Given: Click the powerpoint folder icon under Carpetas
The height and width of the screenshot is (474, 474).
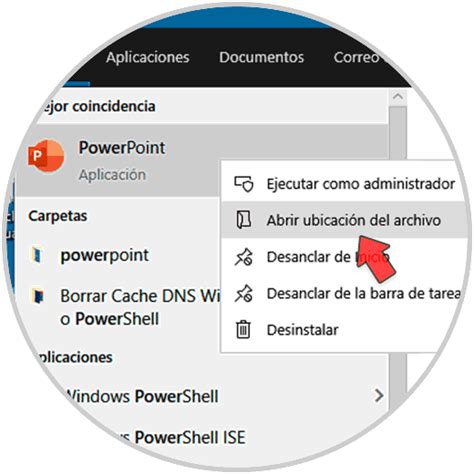Looking at the screenshot, I should click(37, 255).
